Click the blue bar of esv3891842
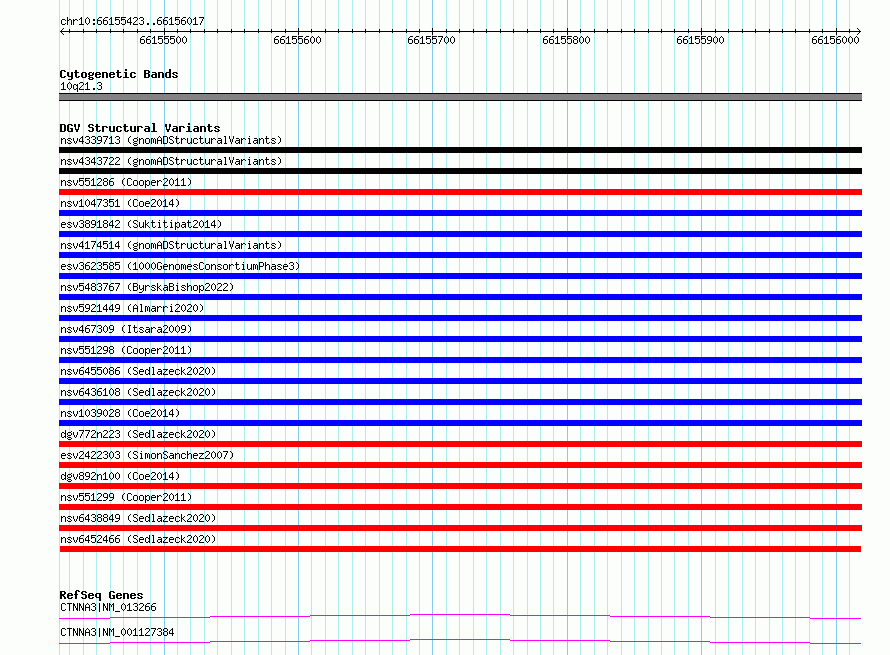Screen dimensions: 890x655 coord(460,234)
